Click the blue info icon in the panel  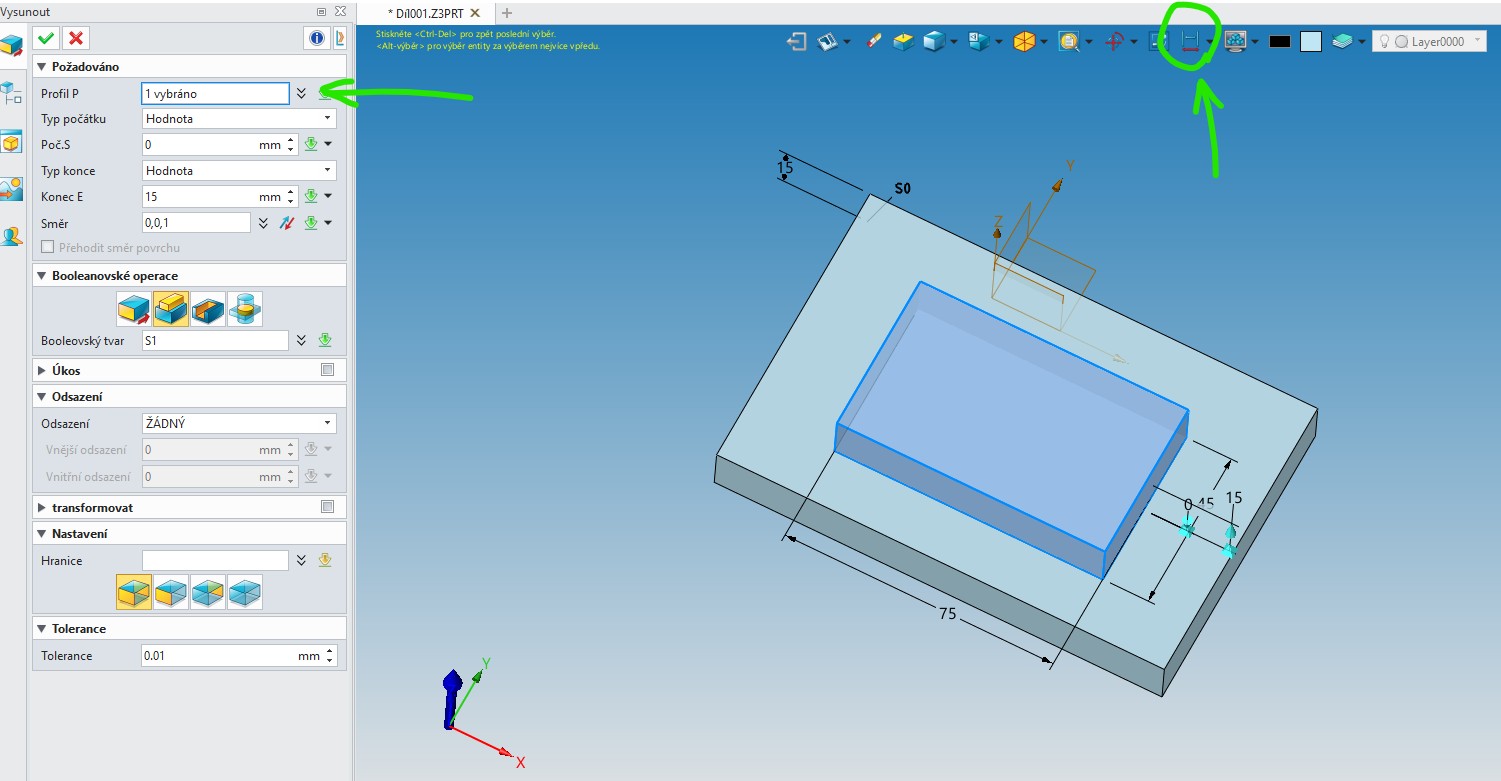tap(317, 38)
